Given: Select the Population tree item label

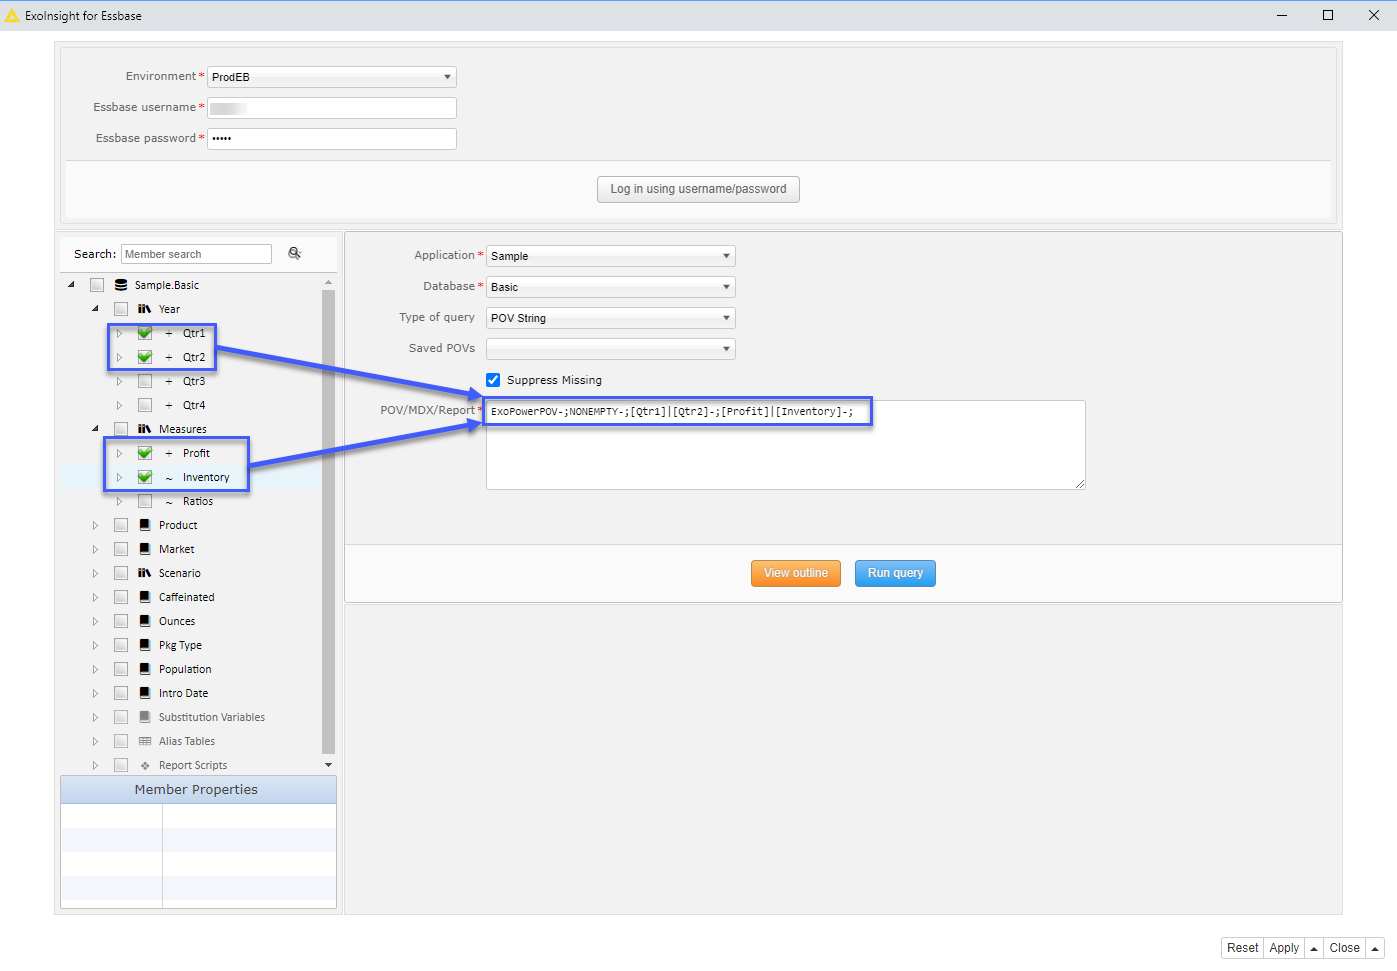Looking at the screenshot, I should (185, 669).
